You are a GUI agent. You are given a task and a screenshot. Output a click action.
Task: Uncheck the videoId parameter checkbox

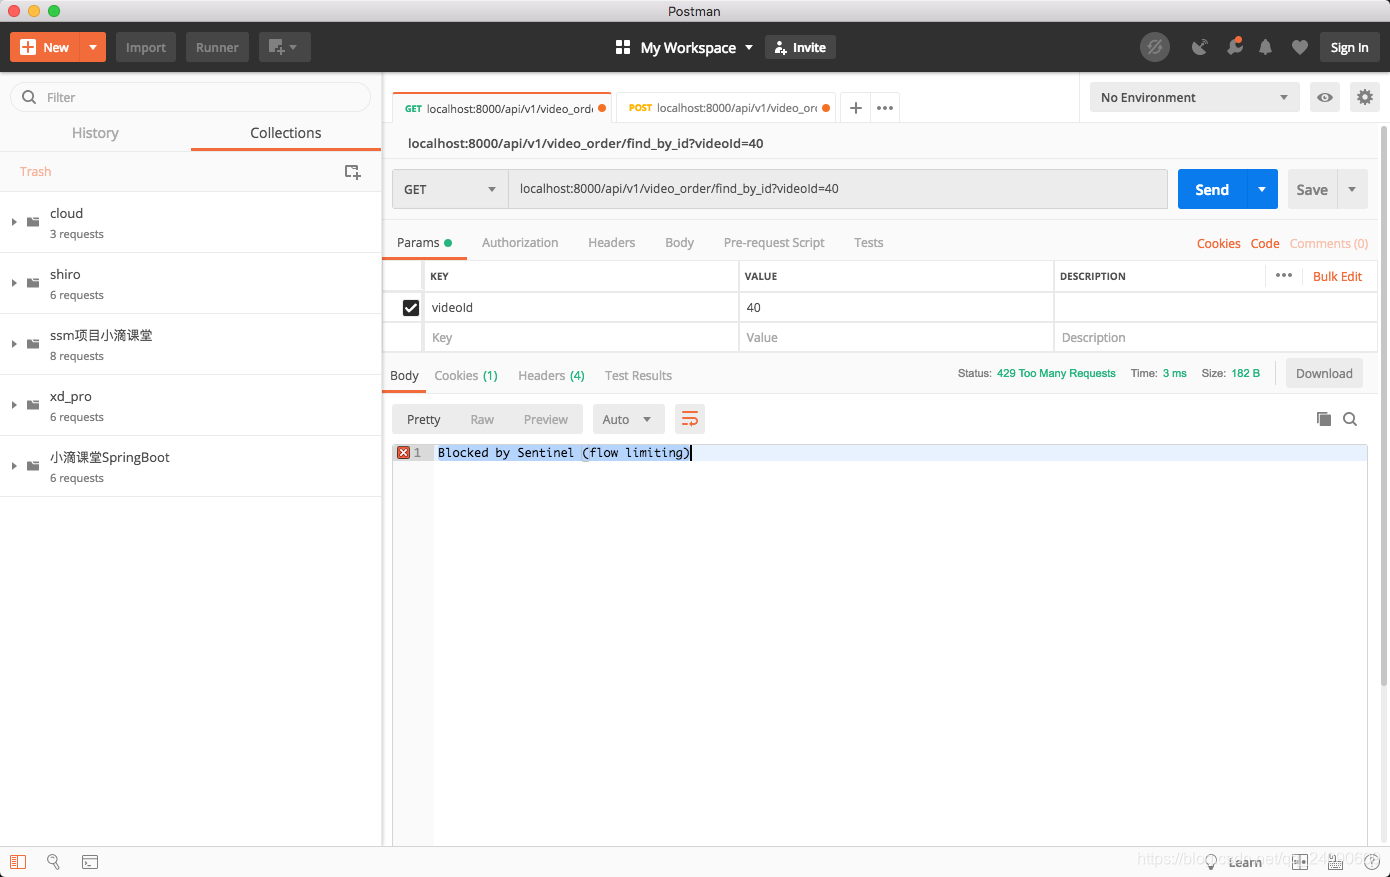[410, 307]
